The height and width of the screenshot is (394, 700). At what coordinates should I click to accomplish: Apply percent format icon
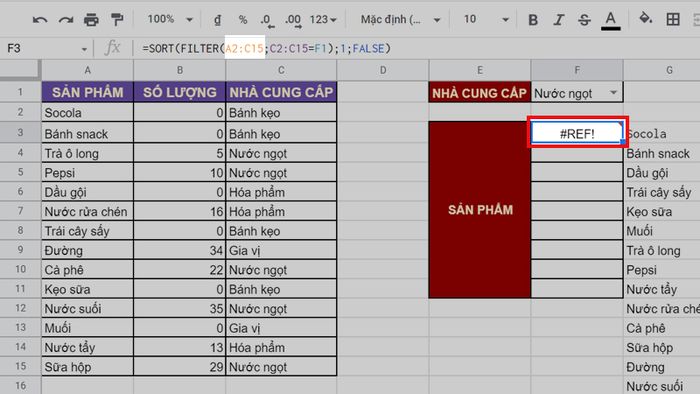pyautogui.click(x=242, y=20)
